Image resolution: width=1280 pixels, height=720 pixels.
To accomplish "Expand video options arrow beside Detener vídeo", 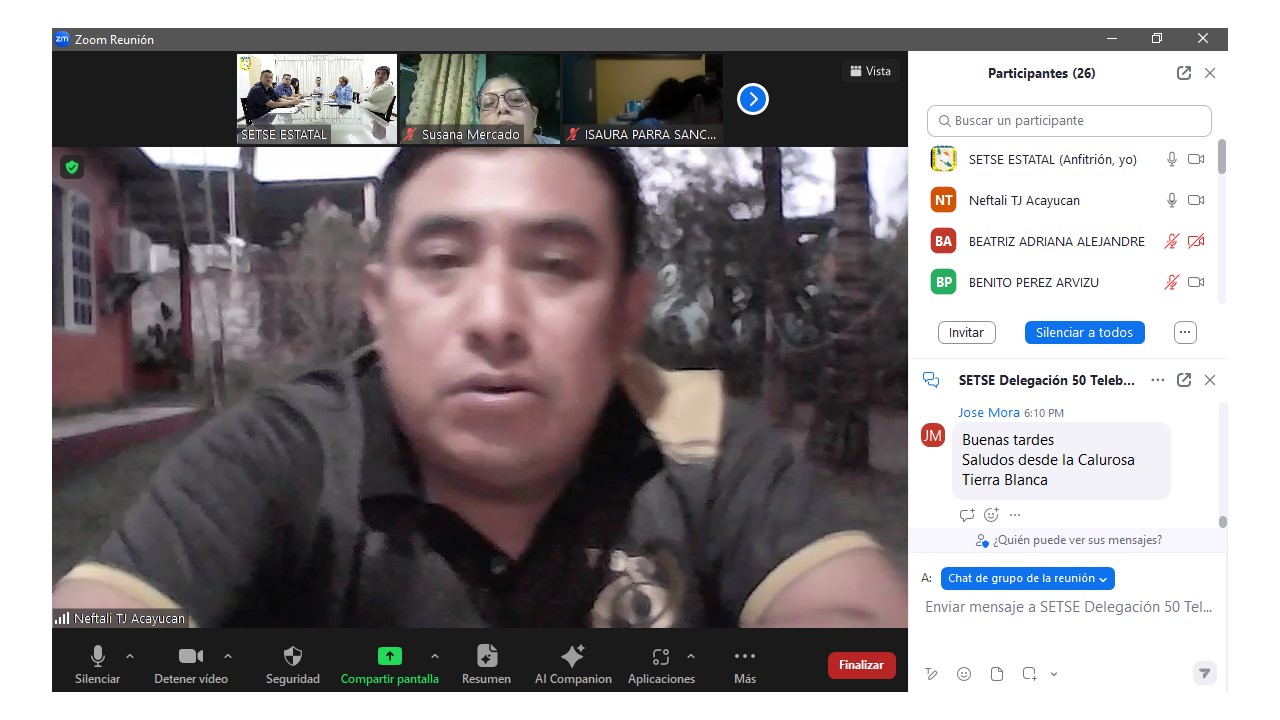I will (228, 656).
